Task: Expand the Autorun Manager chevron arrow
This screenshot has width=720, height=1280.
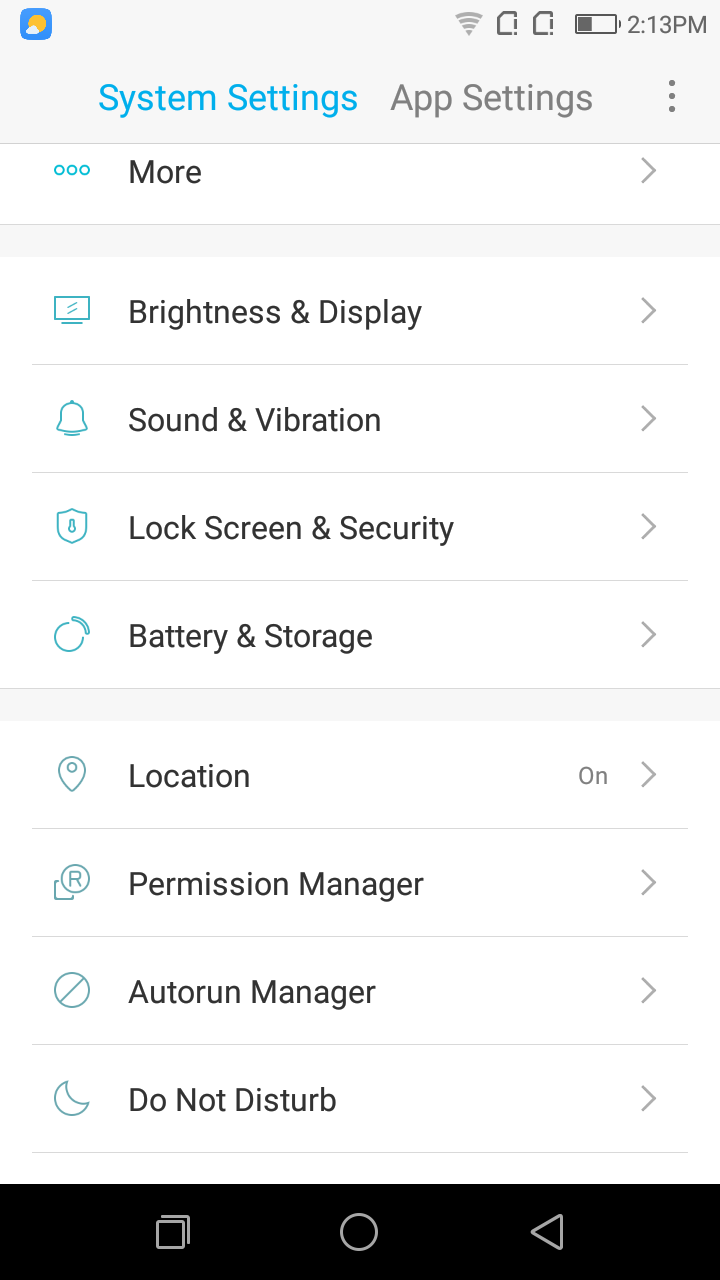Action: click(648, 991)
